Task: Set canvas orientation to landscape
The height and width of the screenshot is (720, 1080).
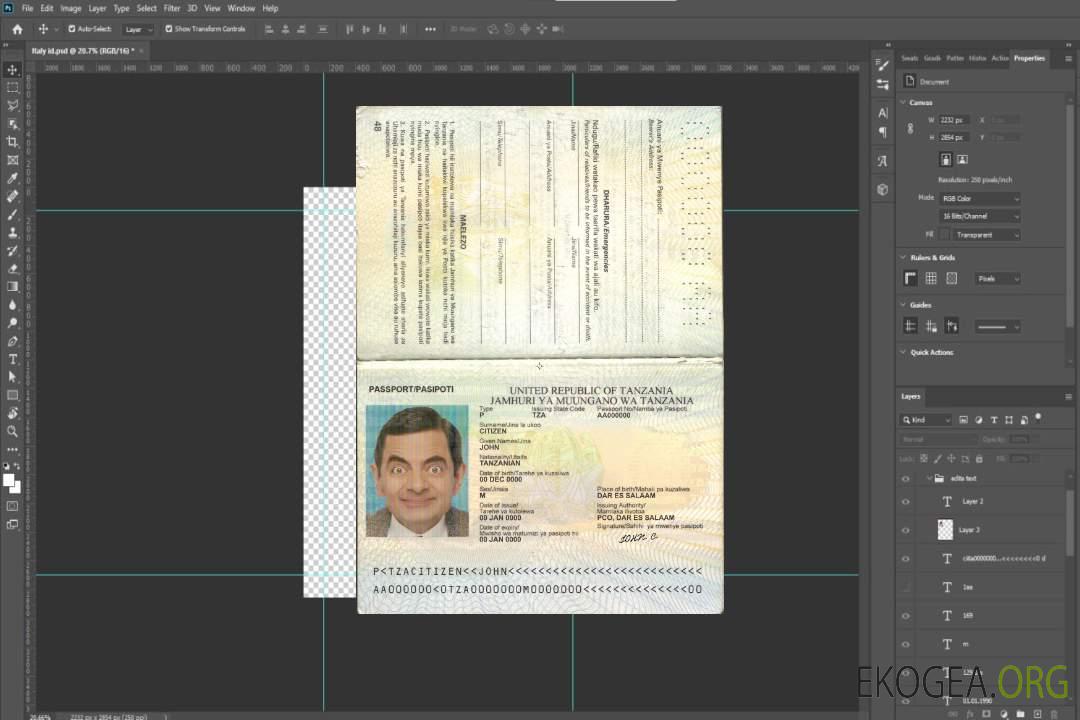Action: point(962,160)
